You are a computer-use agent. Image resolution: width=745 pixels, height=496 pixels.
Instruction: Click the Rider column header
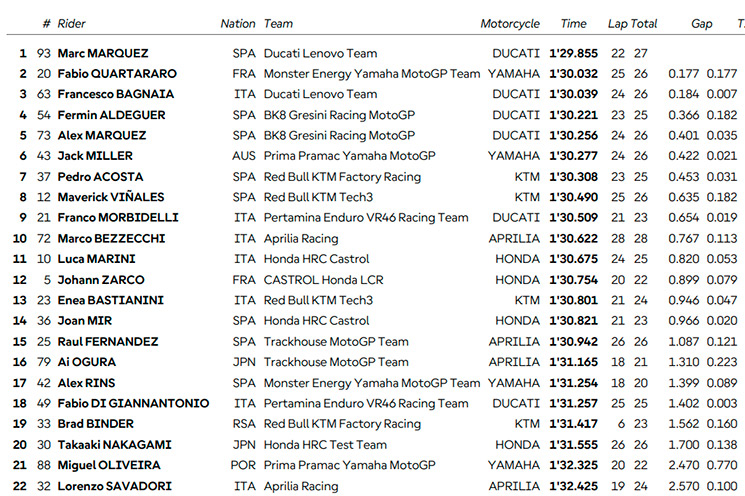(71, 24)
